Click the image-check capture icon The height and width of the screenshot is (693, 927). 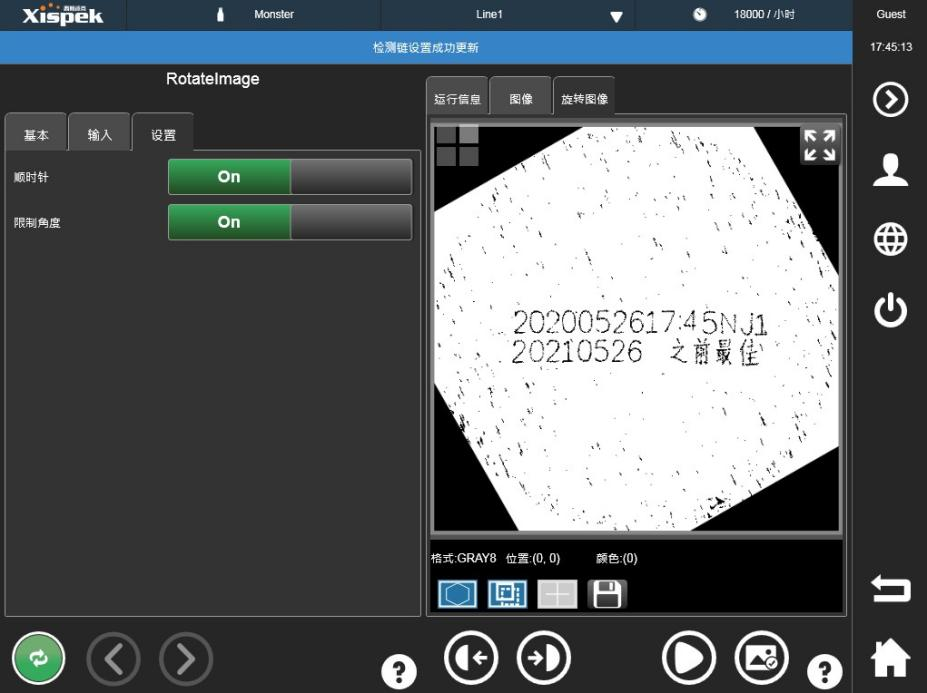pyautogui.click(x=761, y=658)
